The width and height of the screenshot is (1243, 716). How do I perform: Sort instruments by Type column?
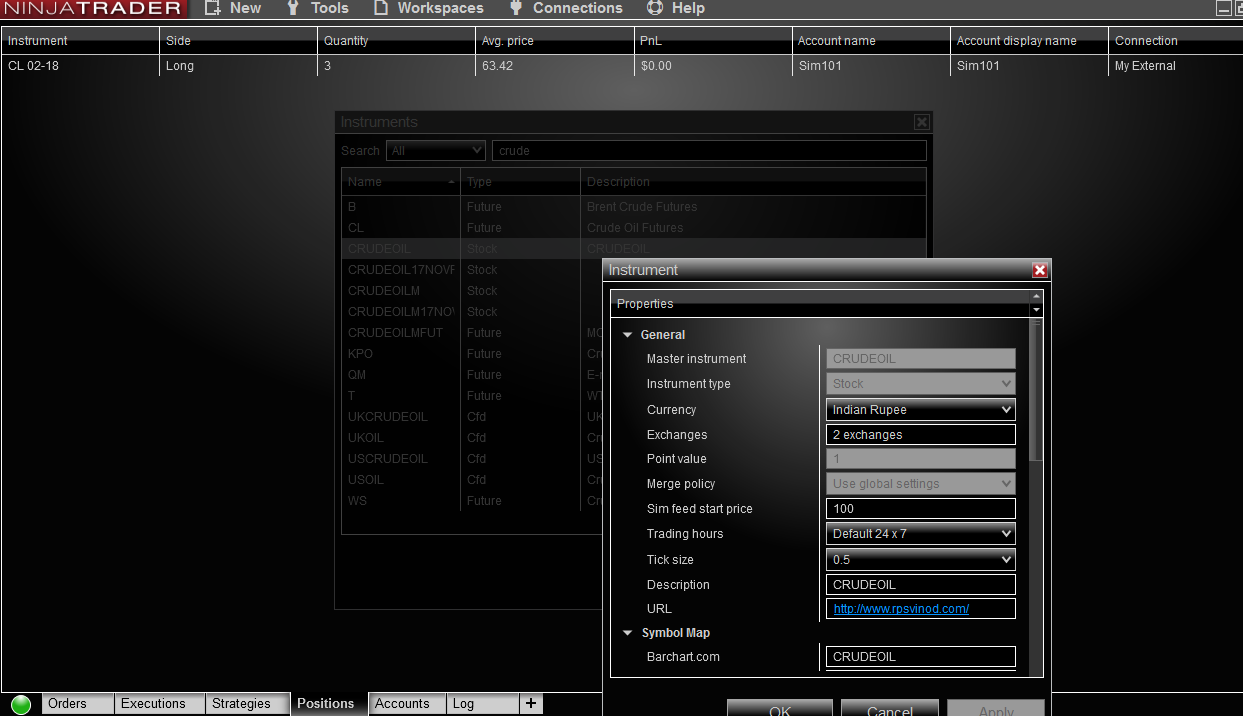click(520, 182)
